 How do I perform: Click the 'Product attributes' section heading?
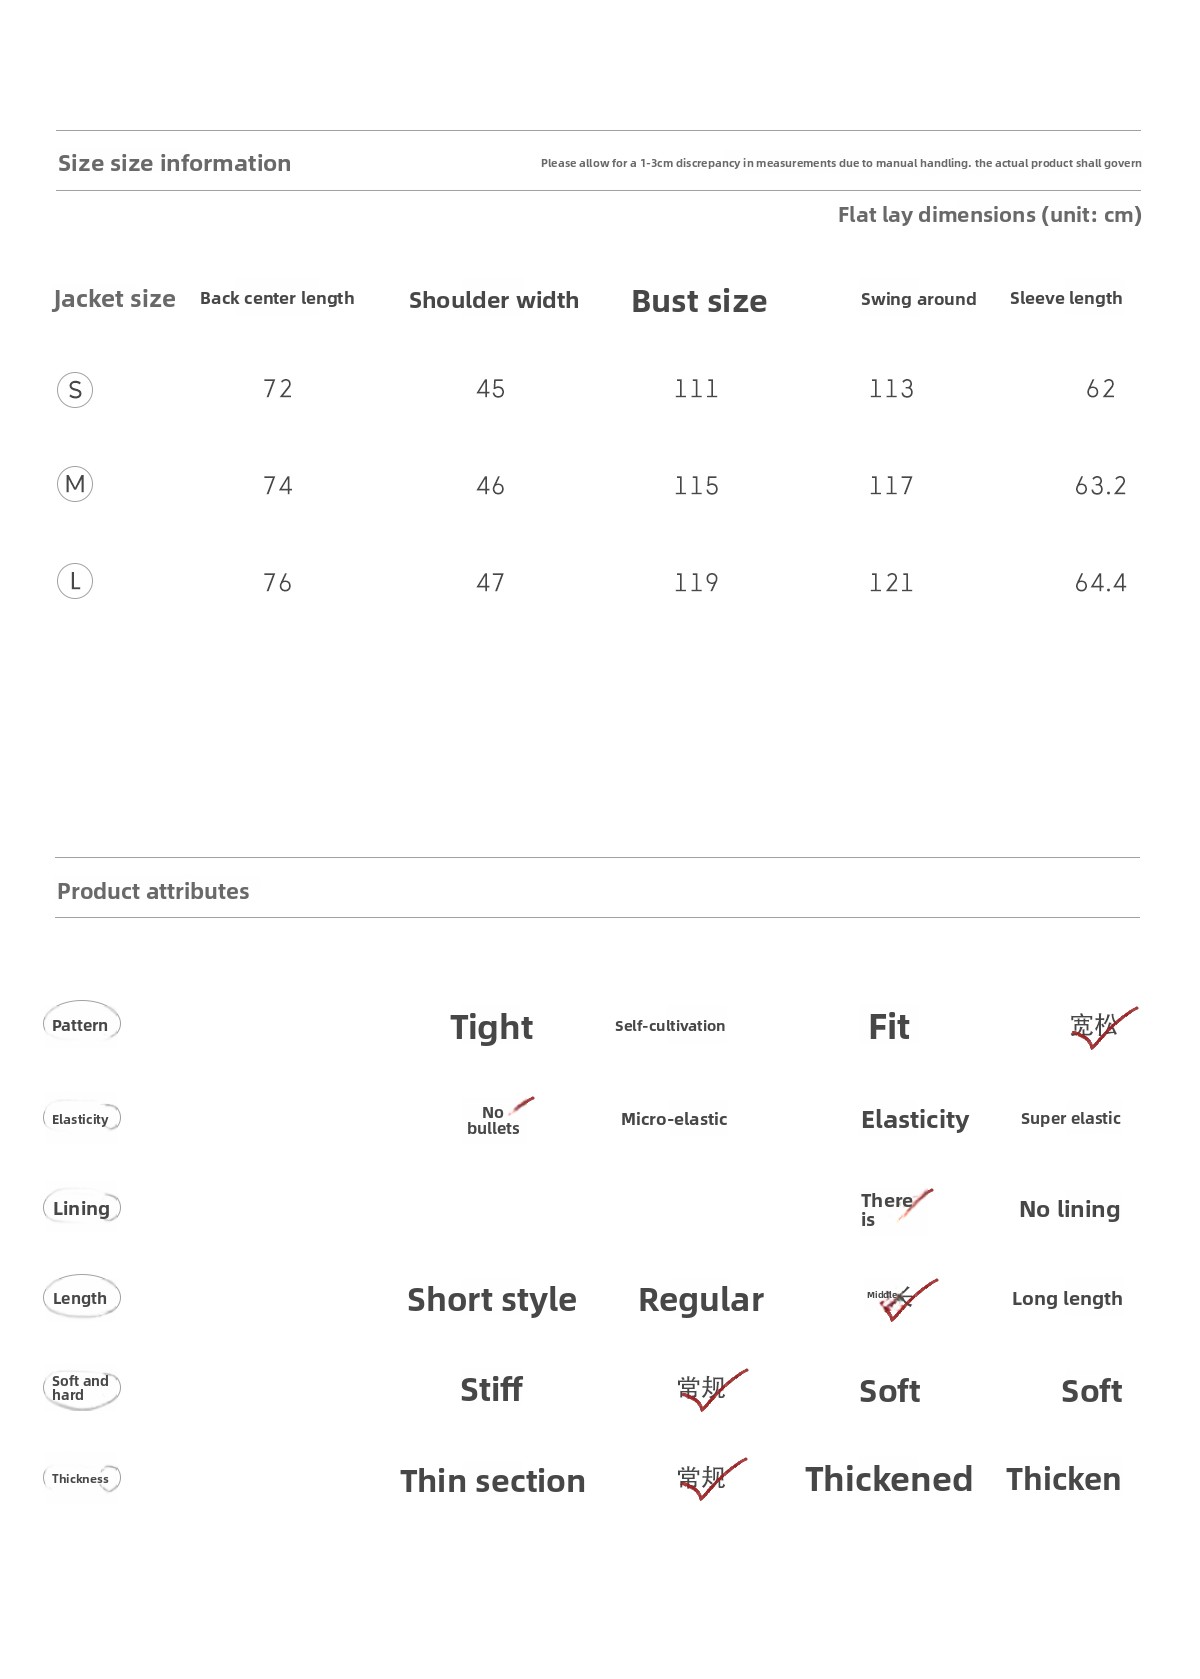click(153, 891)
